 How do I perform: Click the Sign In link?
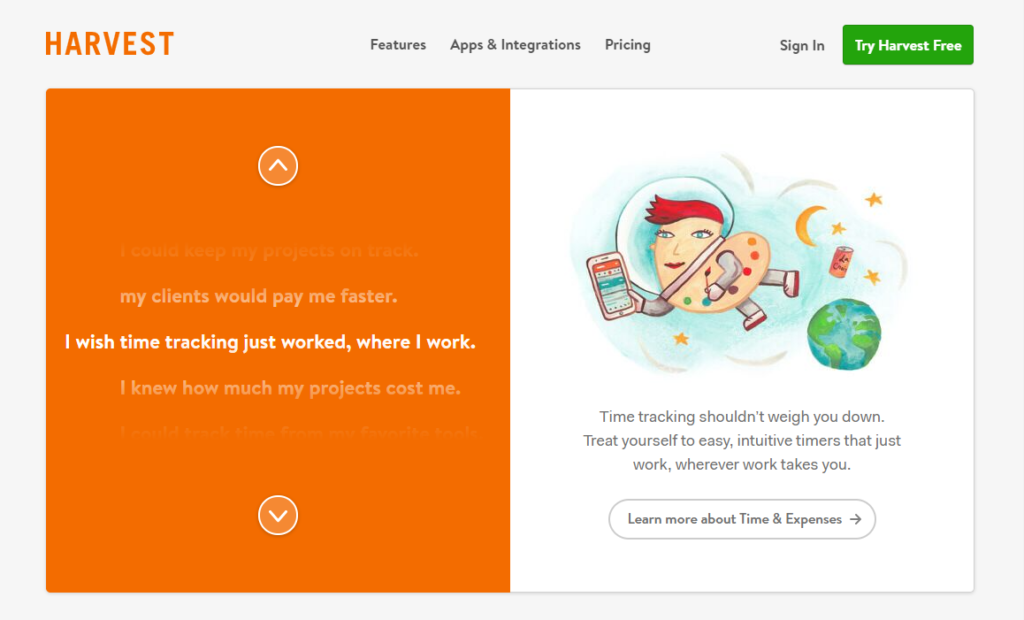click(801, 45)
